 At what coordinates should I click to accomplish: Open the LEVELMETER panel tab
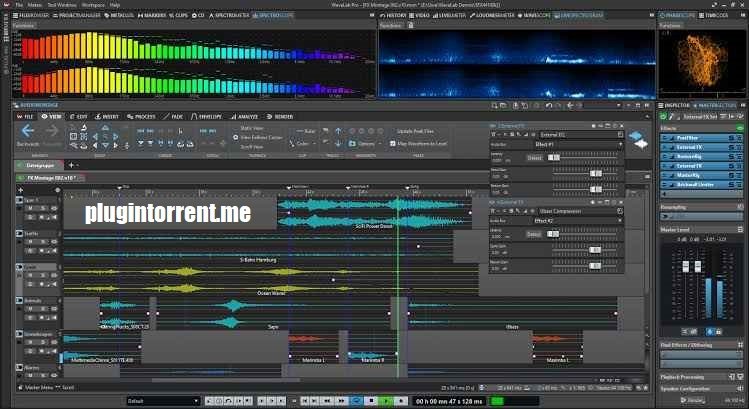(x=449, y=15)
